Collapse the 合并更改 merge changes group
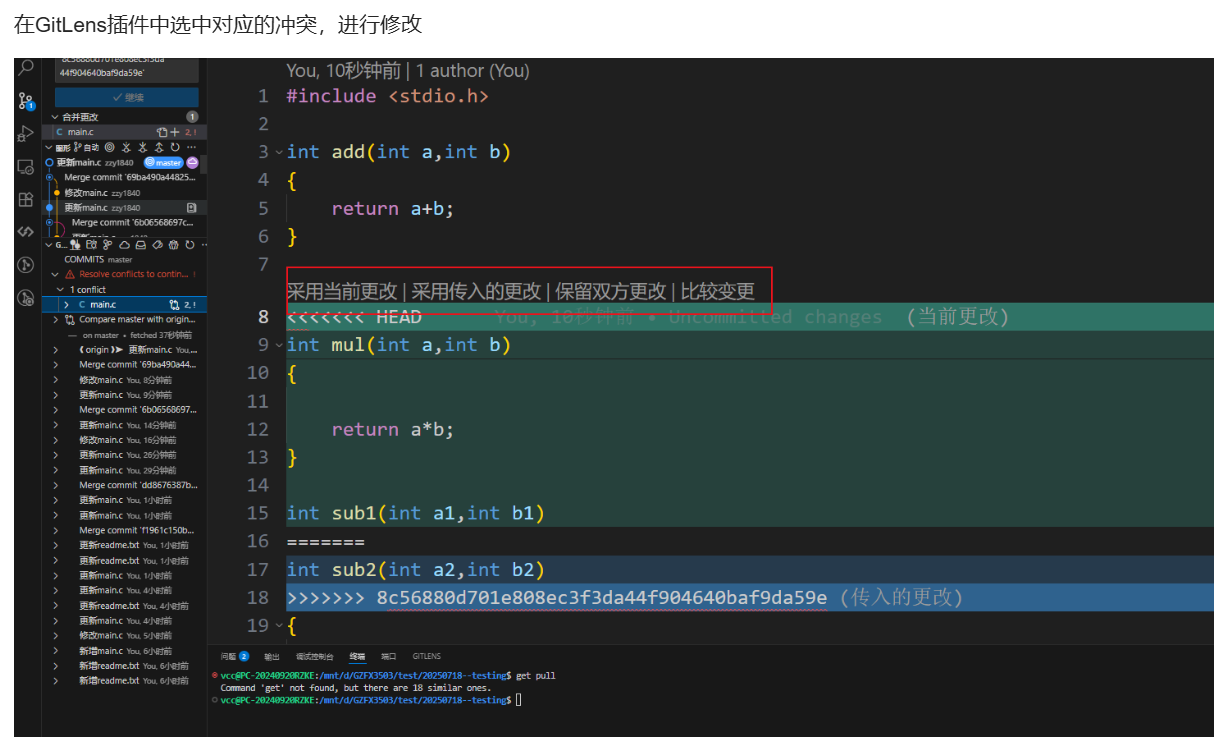Image resolution: width=1230 pixels, height=741 pixels. [54, 117]
